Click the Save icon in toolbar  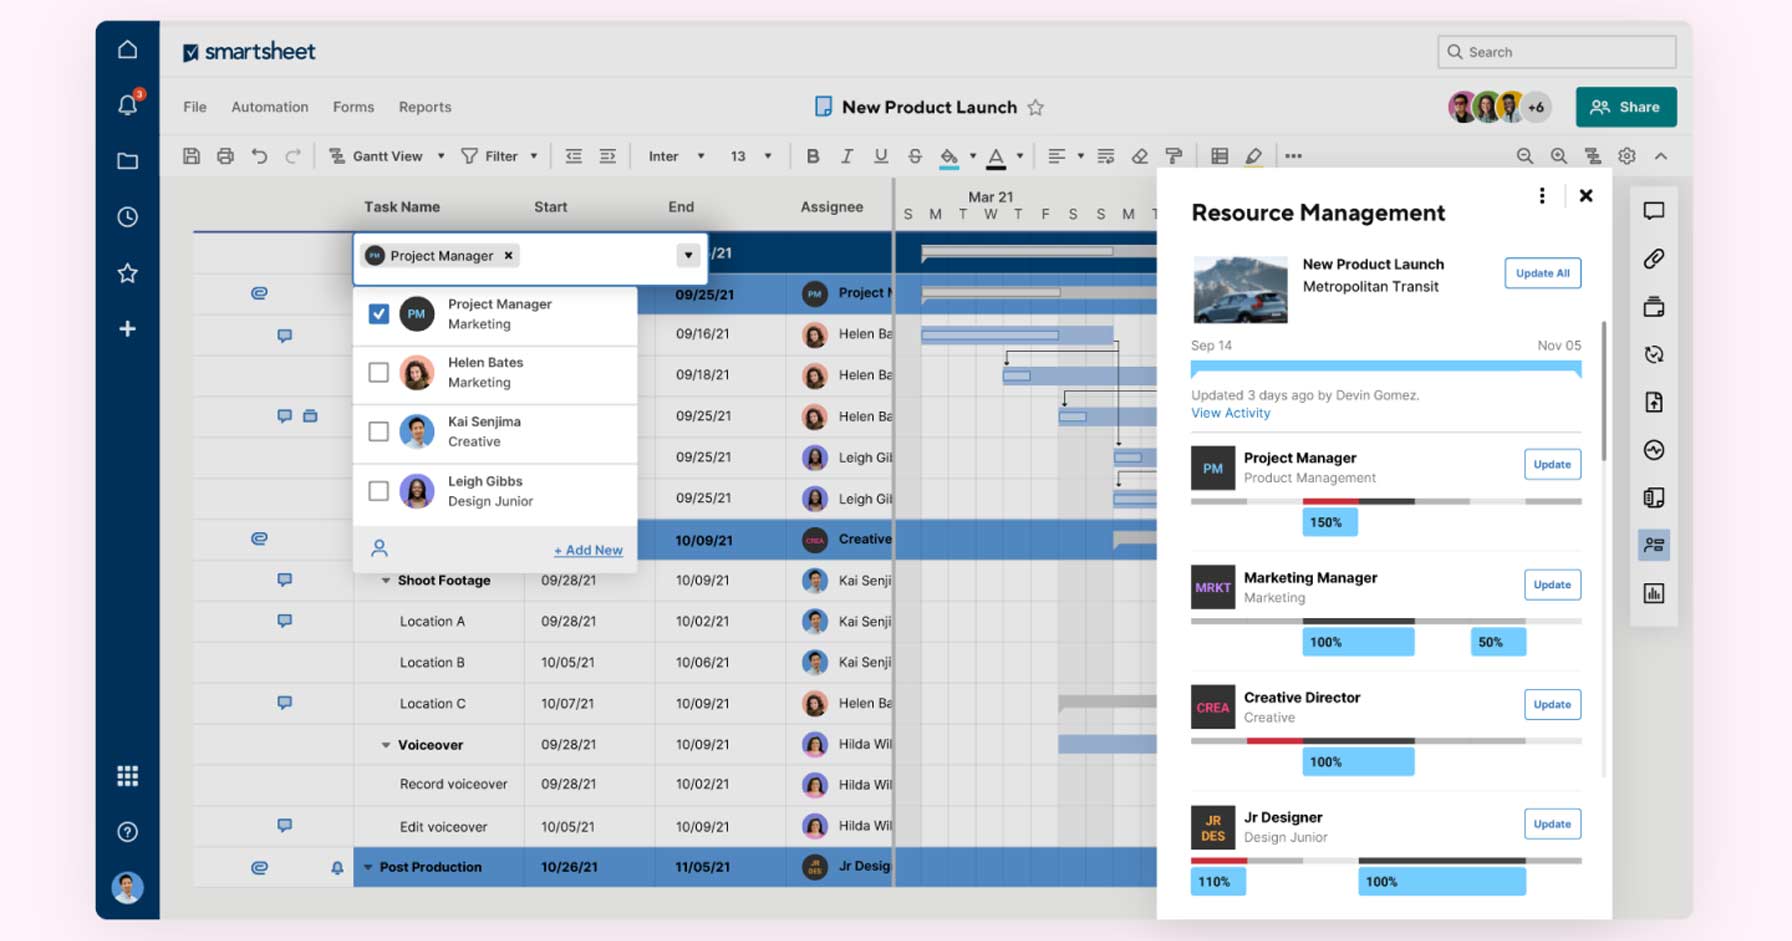pos(192,156)
